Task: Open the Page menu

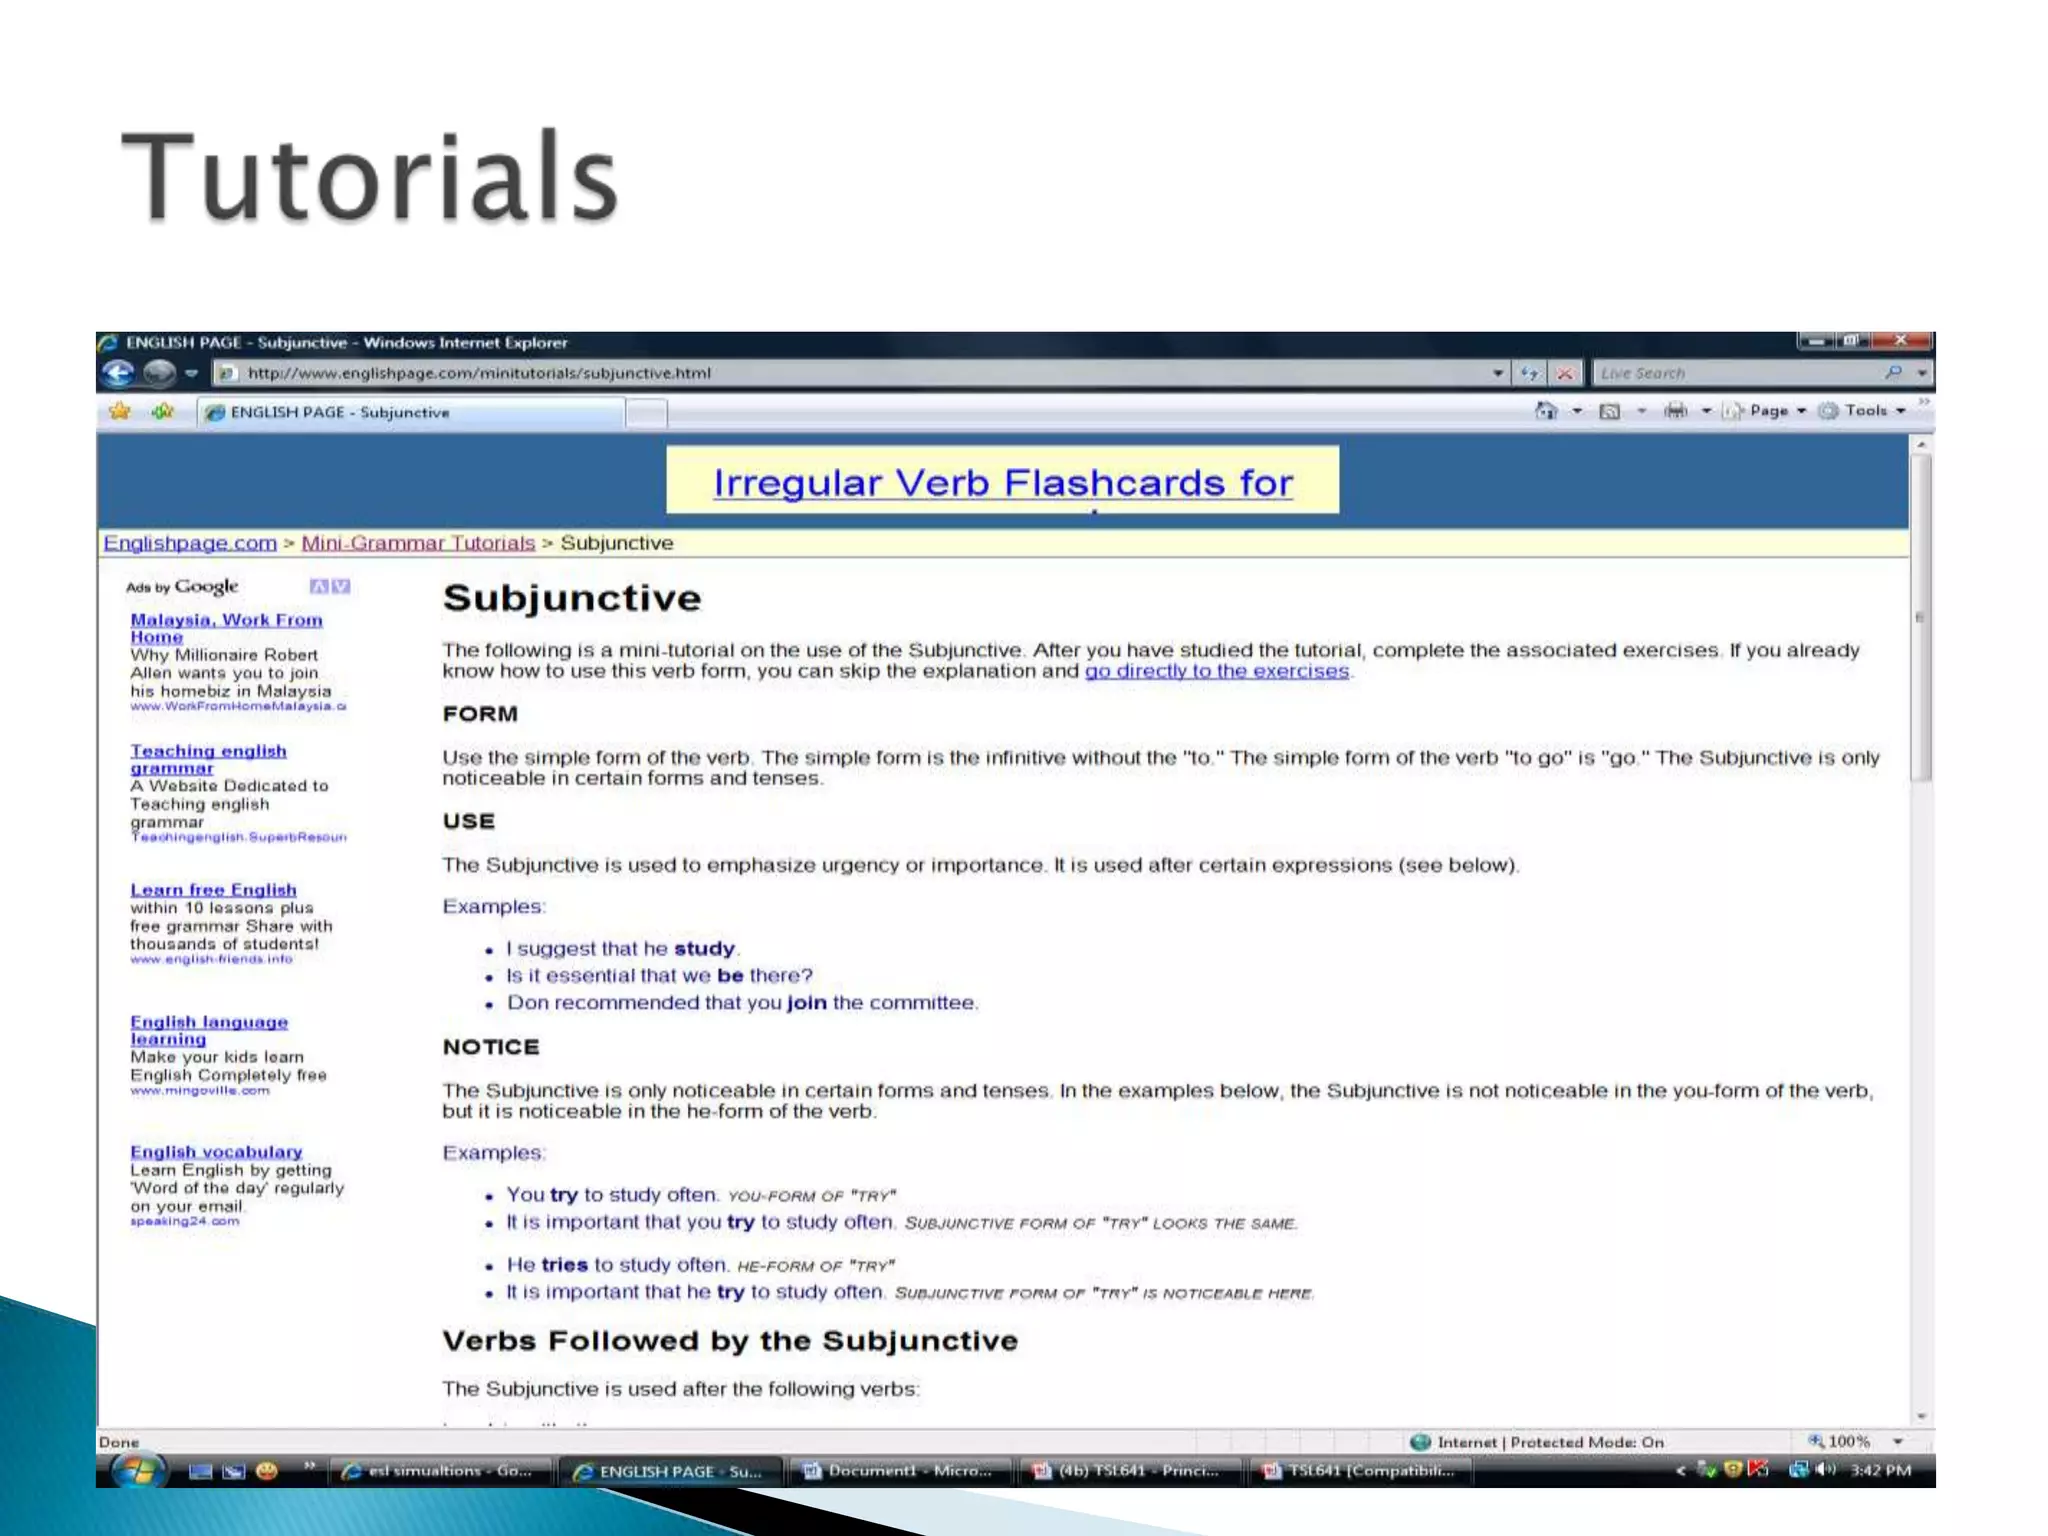Action: (x=1764, y=411)
